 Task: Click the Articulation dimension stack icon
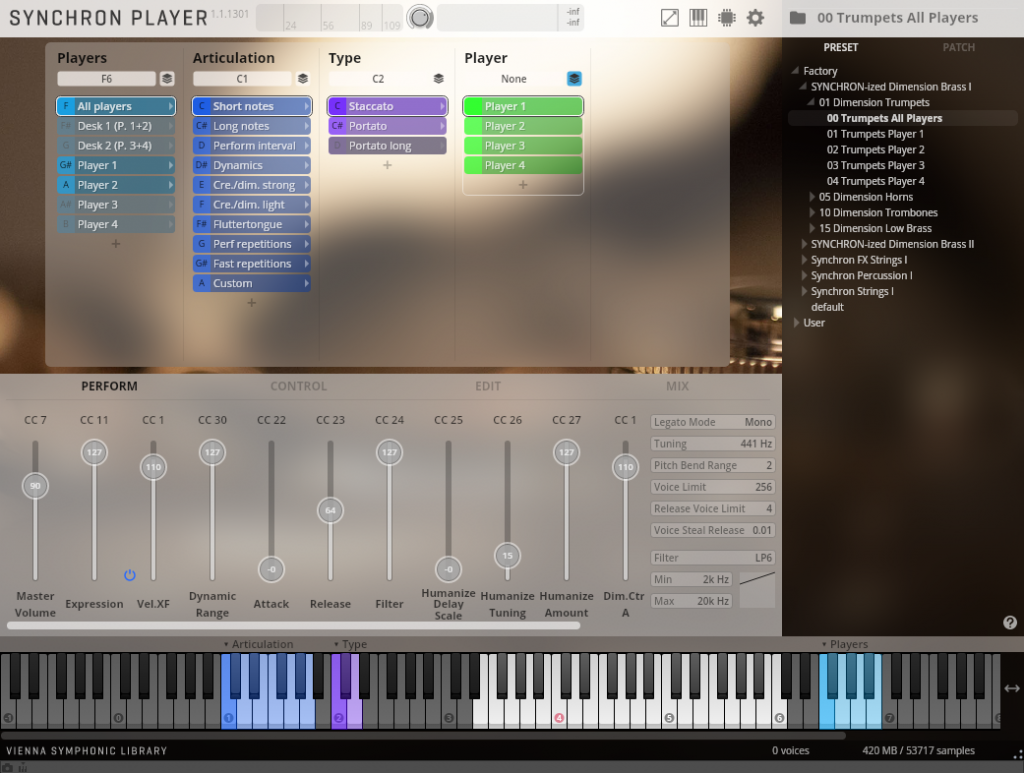click(x=303, y=78)
